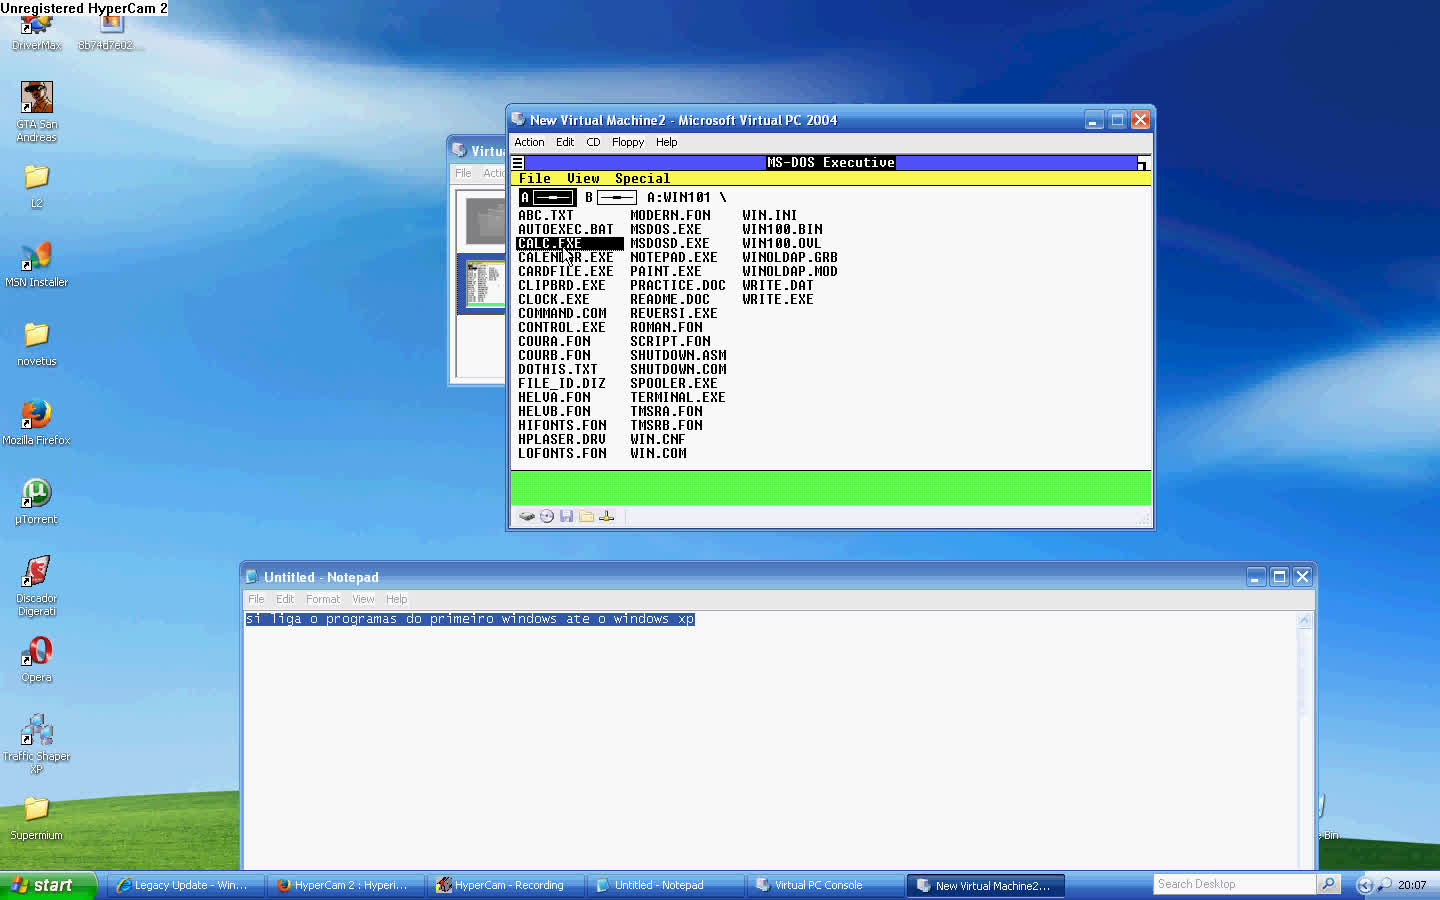The width and height of the screenshot is (1440, 900).
Task: Open DriverMax desktop icon
Action: point(36,32)
